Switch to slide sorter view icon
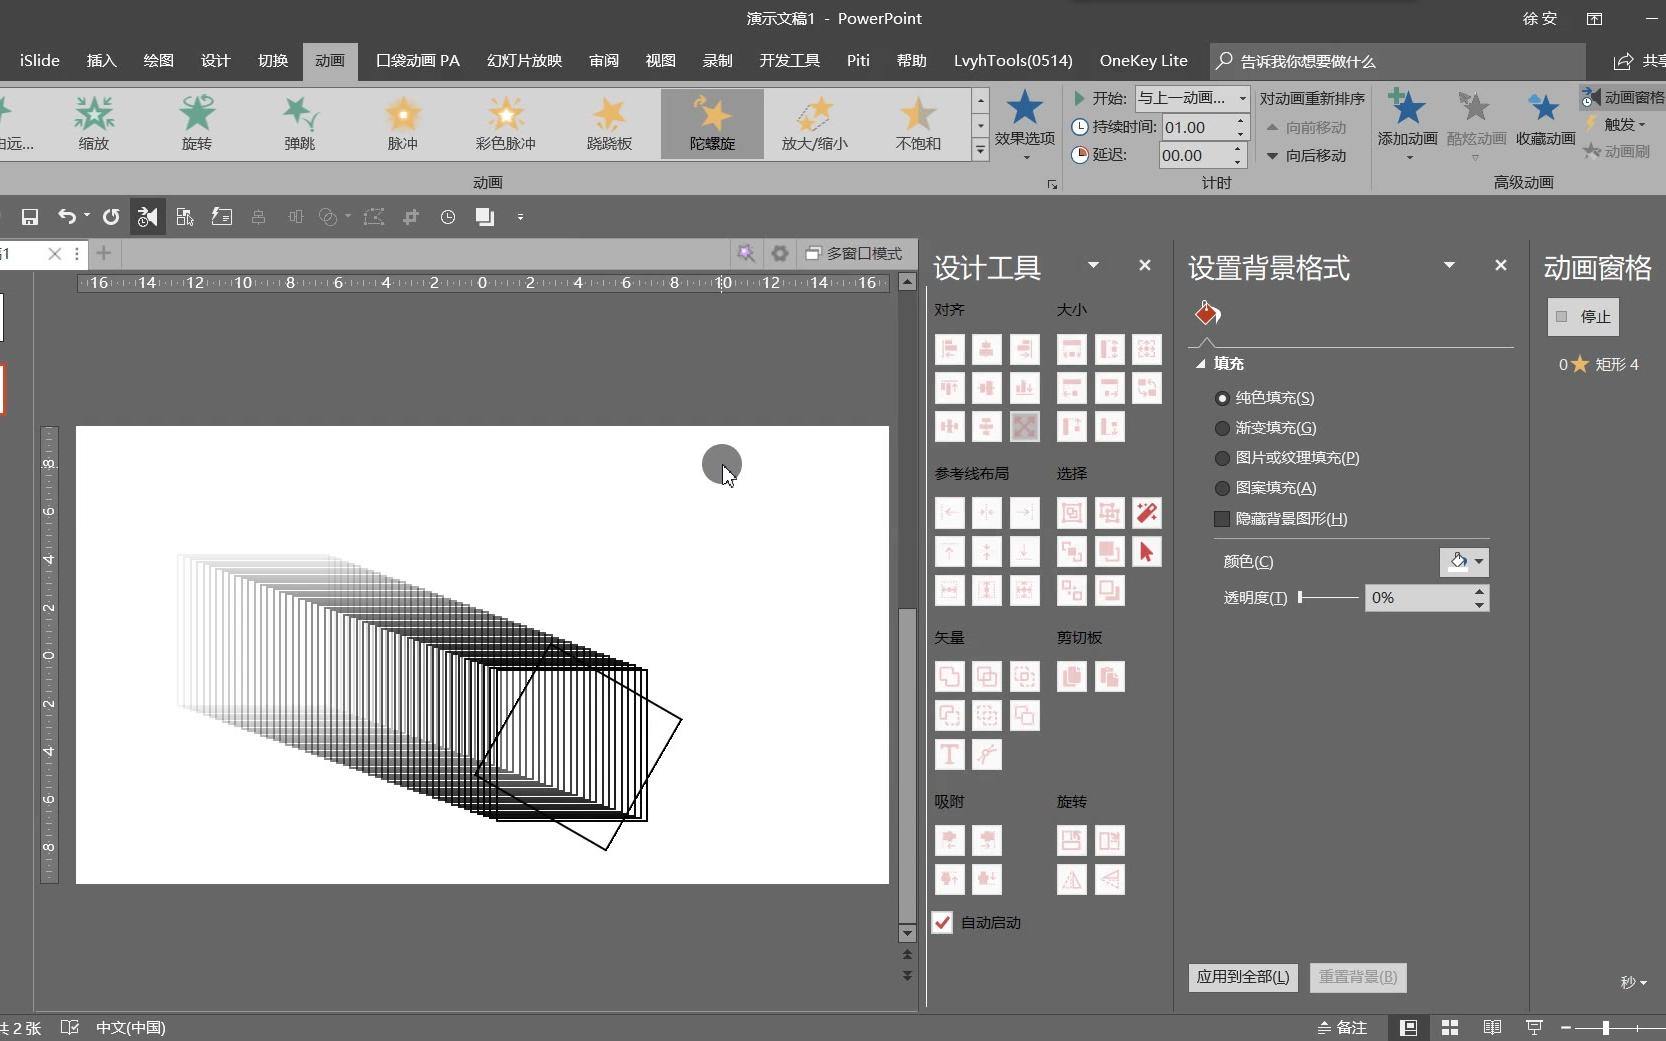Viewport: 1666px width, 1041px height. [1450, 1027]
